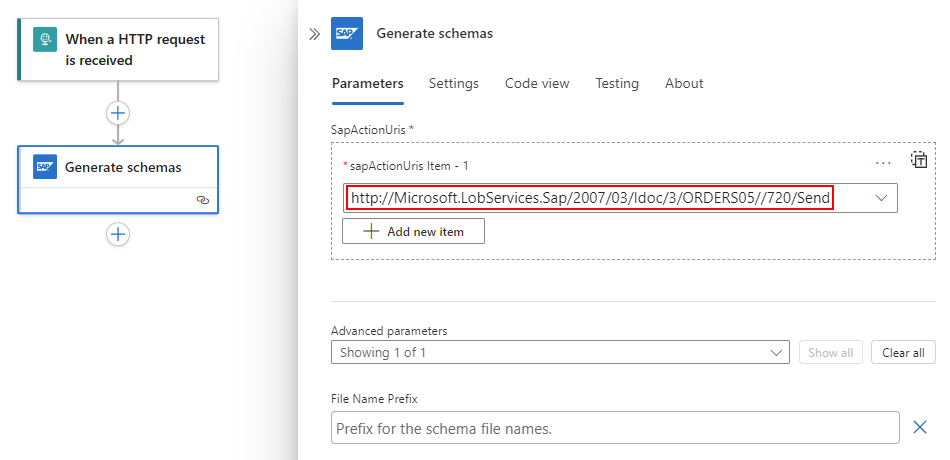Click the Clear all button
Viewport: 950px width, 460px height.
click(903, 352)
